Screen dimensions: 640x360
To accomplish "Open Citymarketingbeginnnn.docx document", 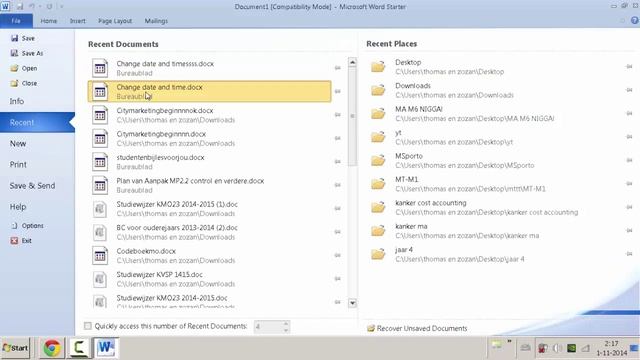I will pyautogui.click(x=210, y=138).
